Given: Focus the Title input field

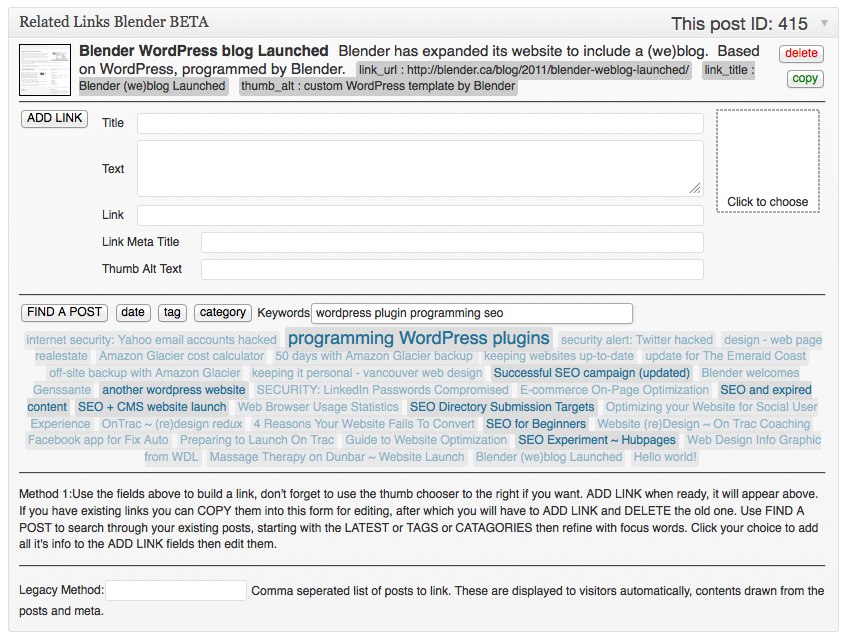Looking at the screenshot, I should (x=420, y=123).
